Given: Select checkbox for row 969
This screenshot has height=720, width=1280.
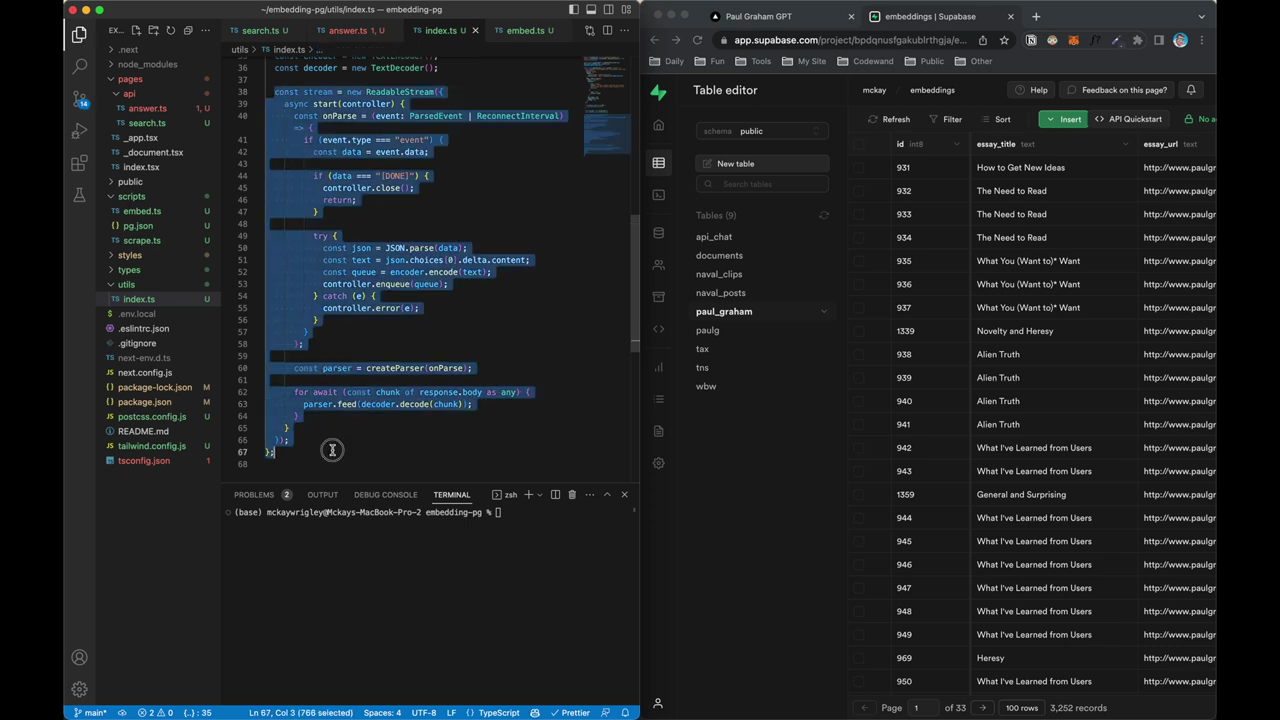Looking at the screenshot, I should tap(859, 658).
